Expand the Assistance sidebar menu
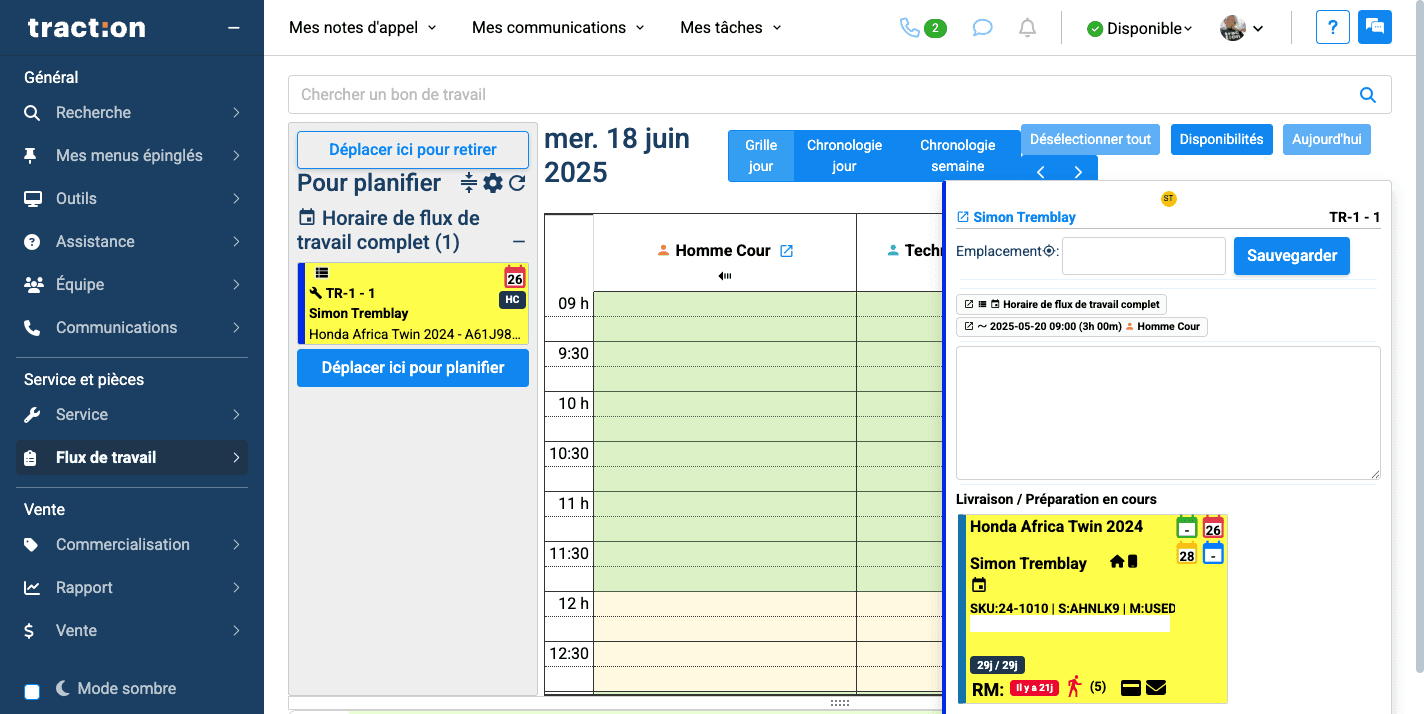The width and height of the screenshot is (1424, 714). tap(132, 242)
